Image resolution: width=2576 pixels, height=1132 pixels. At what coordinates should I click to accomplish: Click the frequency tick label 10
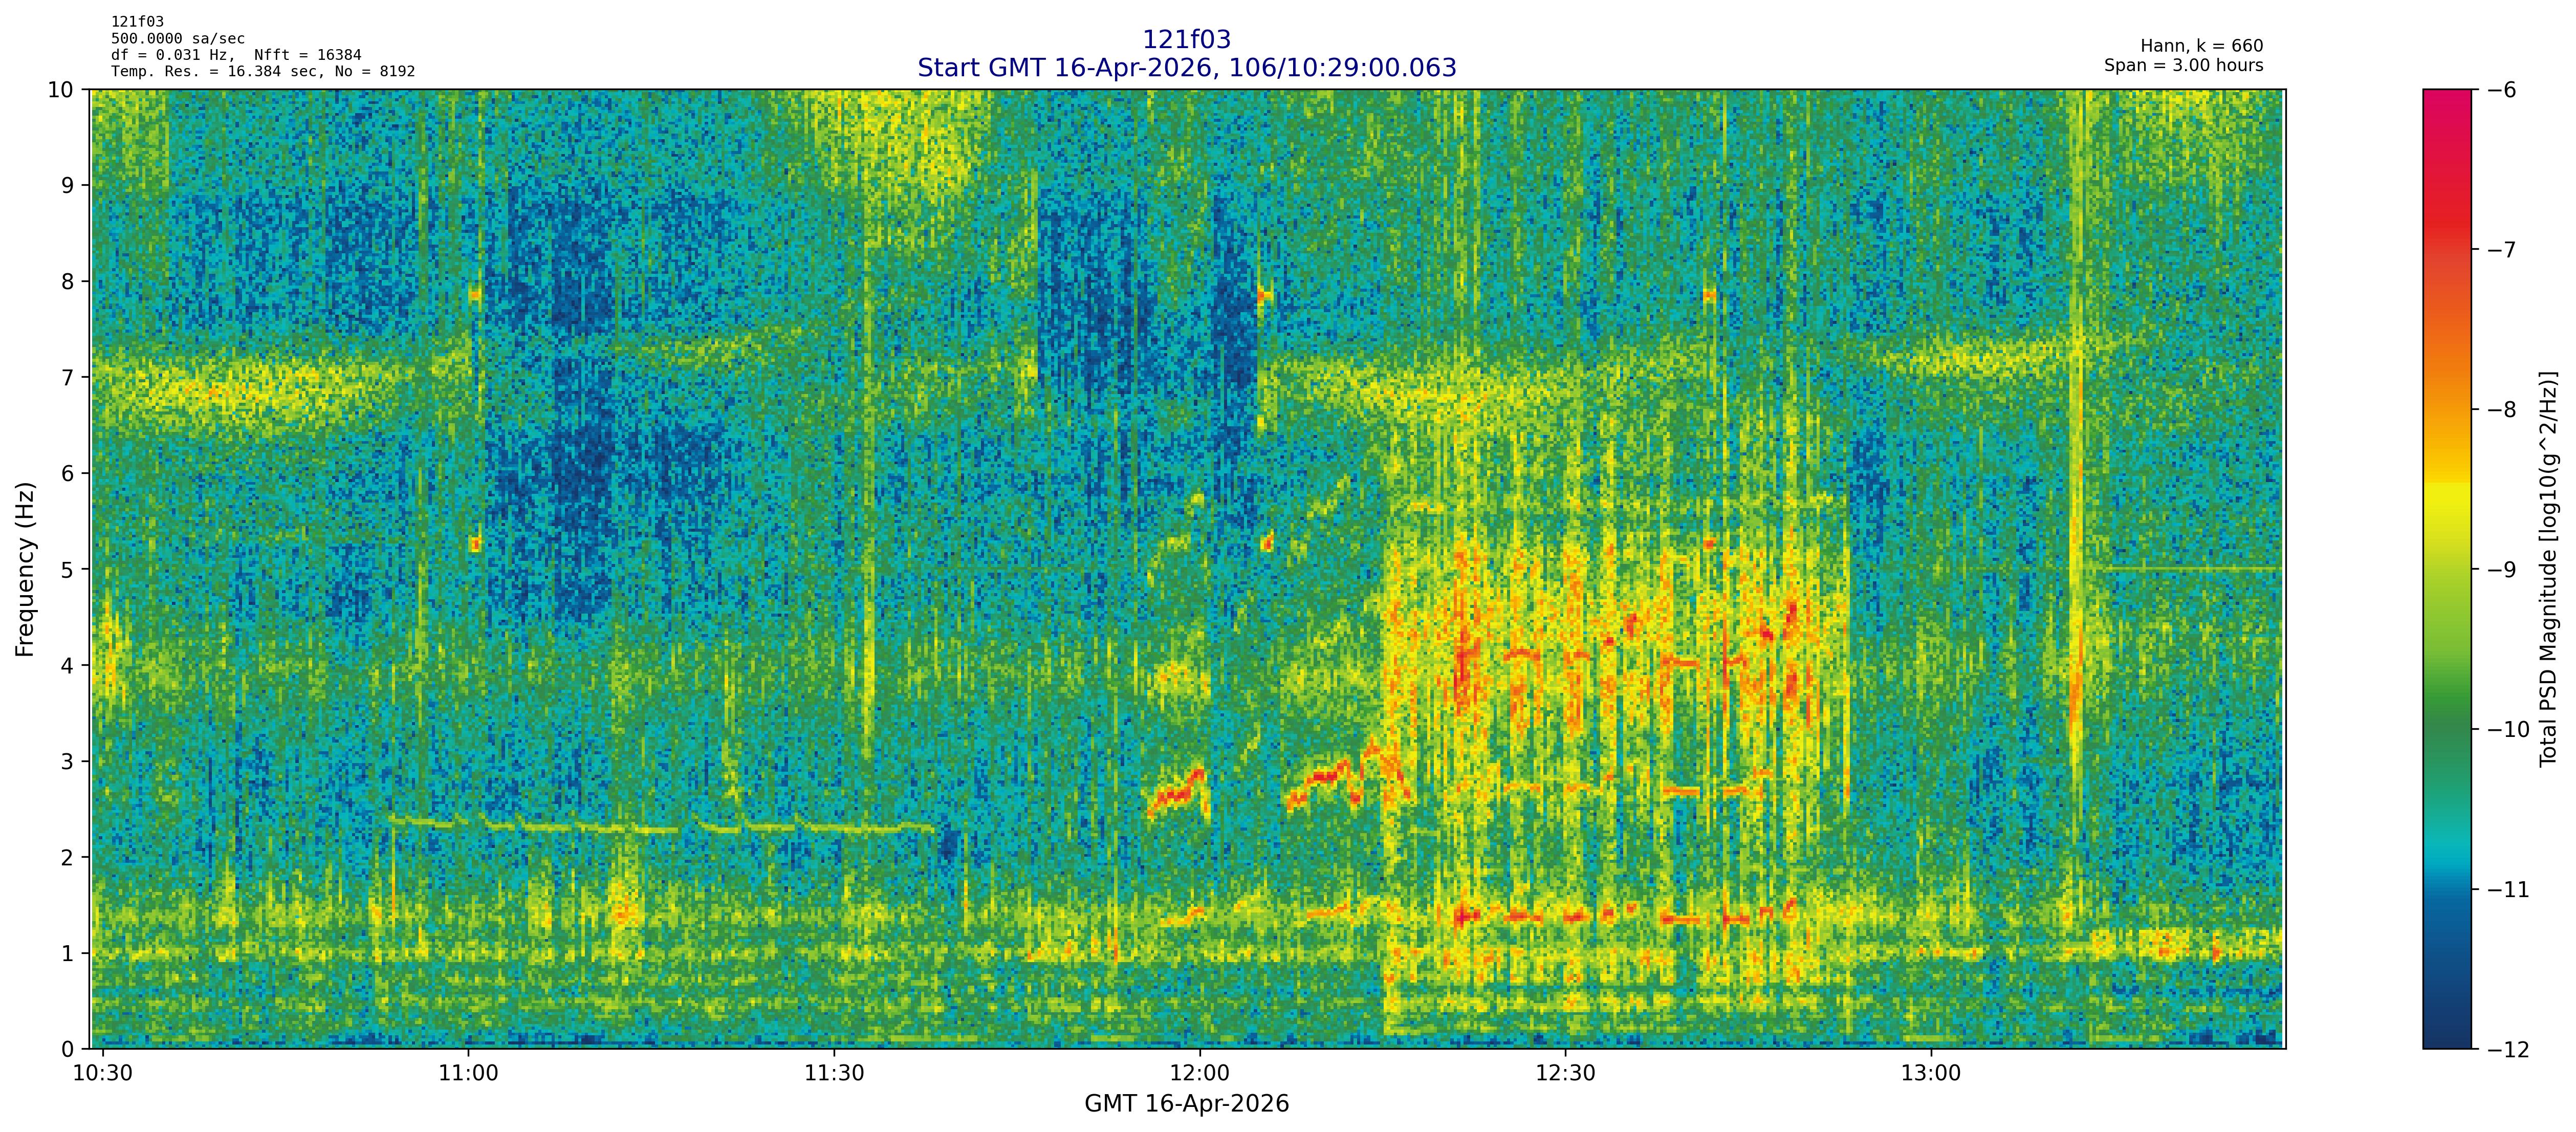[x=60, y=90]
